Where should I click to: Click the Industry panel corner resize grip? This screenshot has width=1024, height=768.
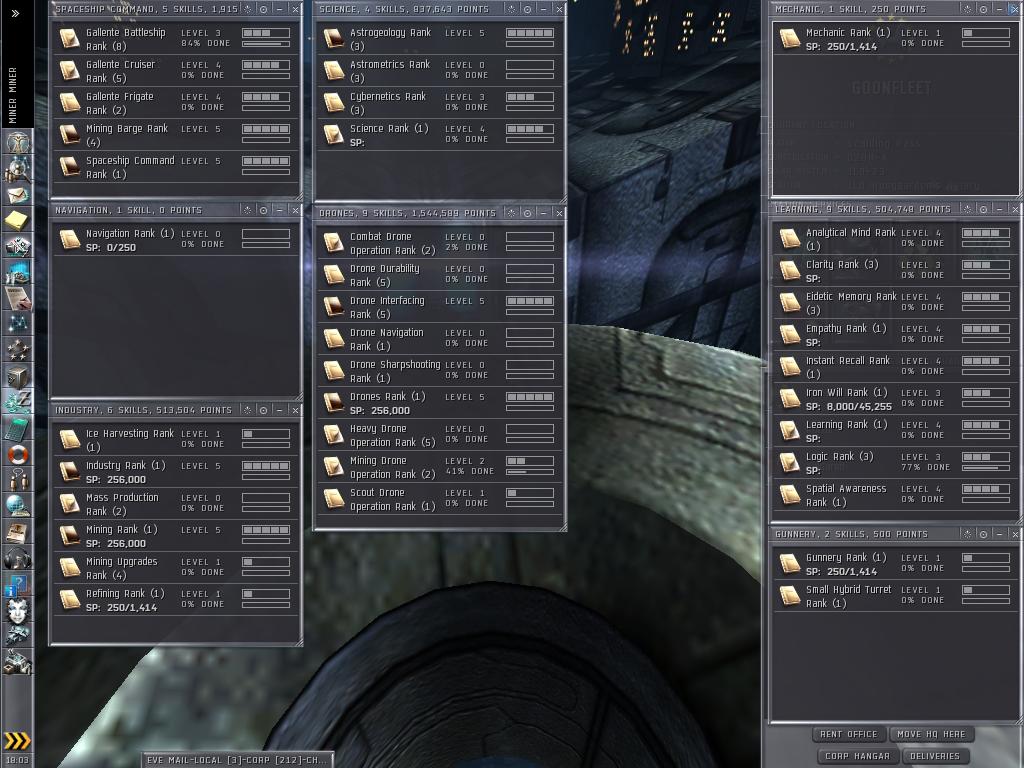(x=298, y=643)
